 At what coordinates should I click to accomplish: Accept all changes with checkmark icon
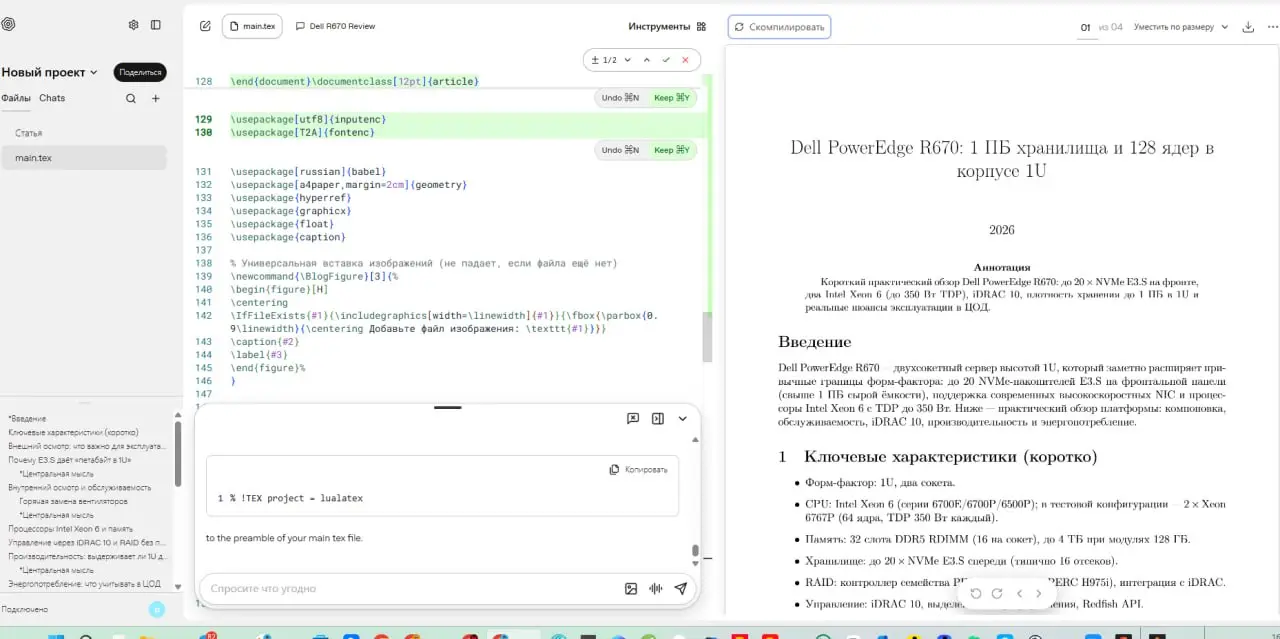pos(666,60)
